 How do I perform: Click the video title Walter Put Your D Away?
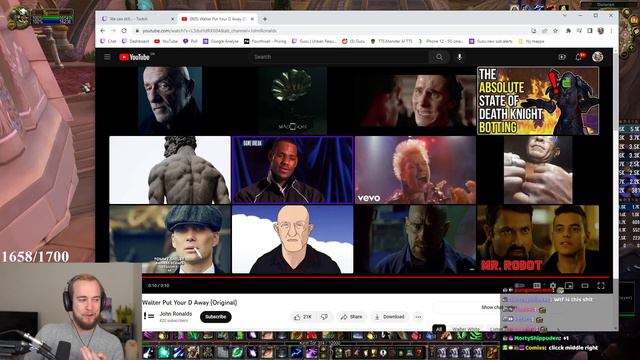point(190,302)
